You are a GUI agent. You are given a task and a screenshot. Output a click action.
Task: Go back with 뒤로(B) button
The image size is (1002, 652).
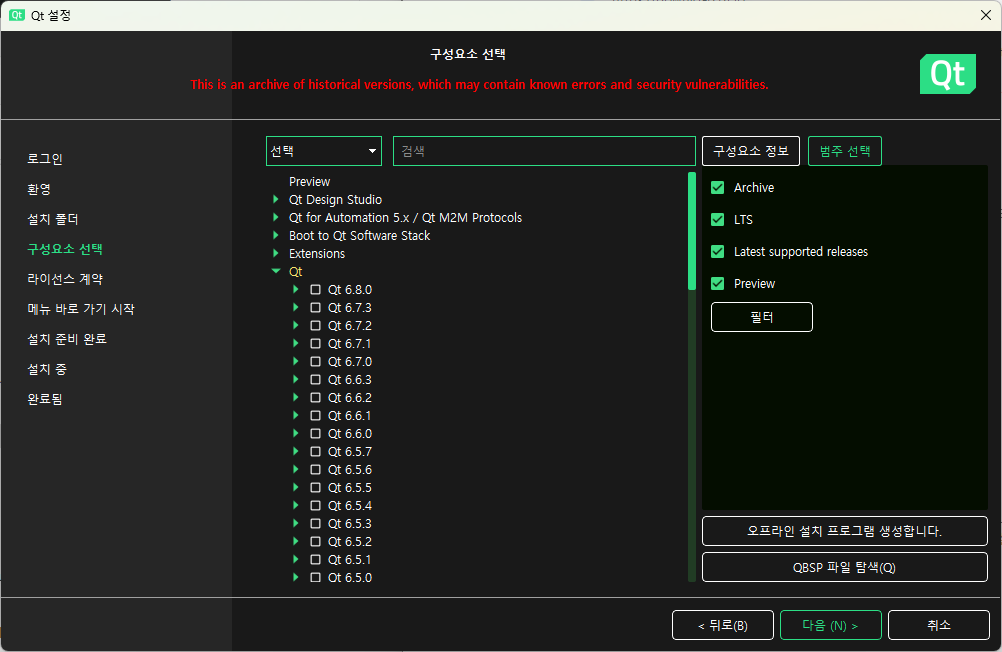723,625
